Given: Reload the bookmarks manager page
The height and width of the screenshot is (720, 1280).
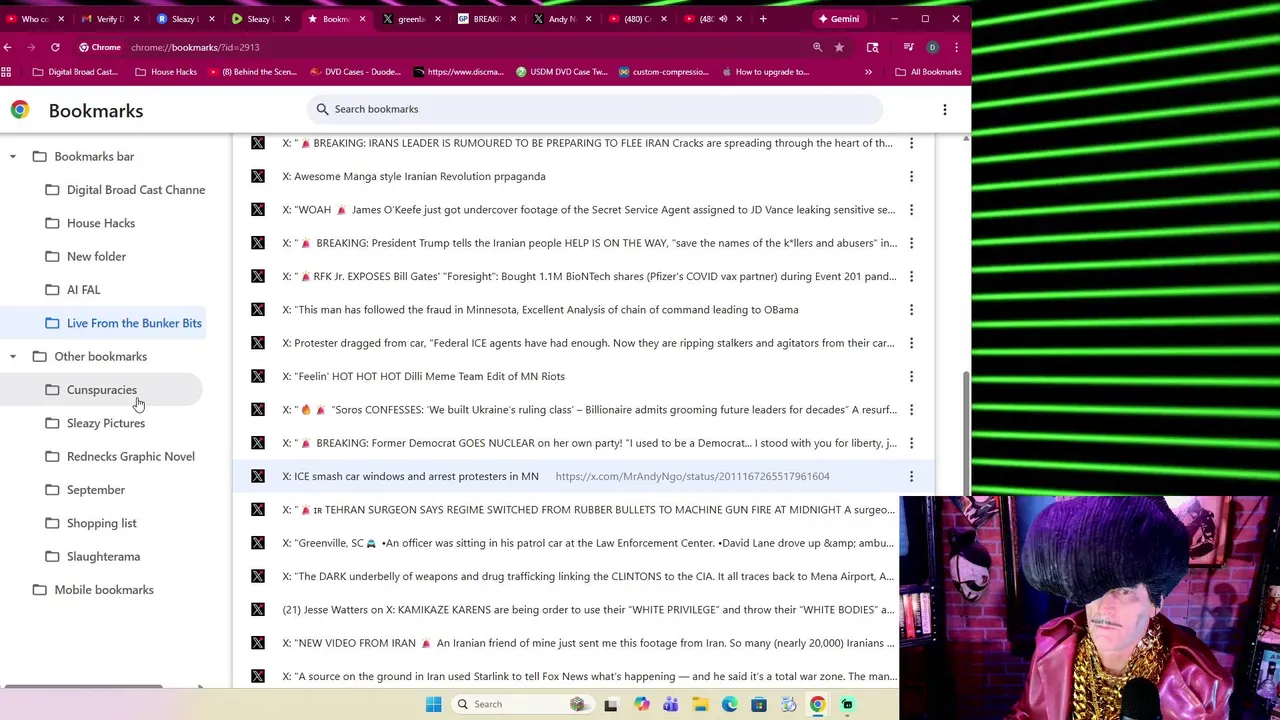Looking at the screenshot, I should coord(55,47).
